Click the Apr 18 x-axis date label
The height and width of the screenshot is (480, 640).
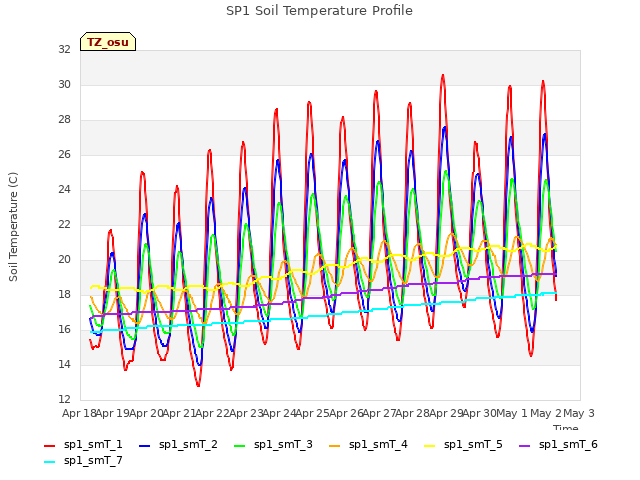point(79,413)
